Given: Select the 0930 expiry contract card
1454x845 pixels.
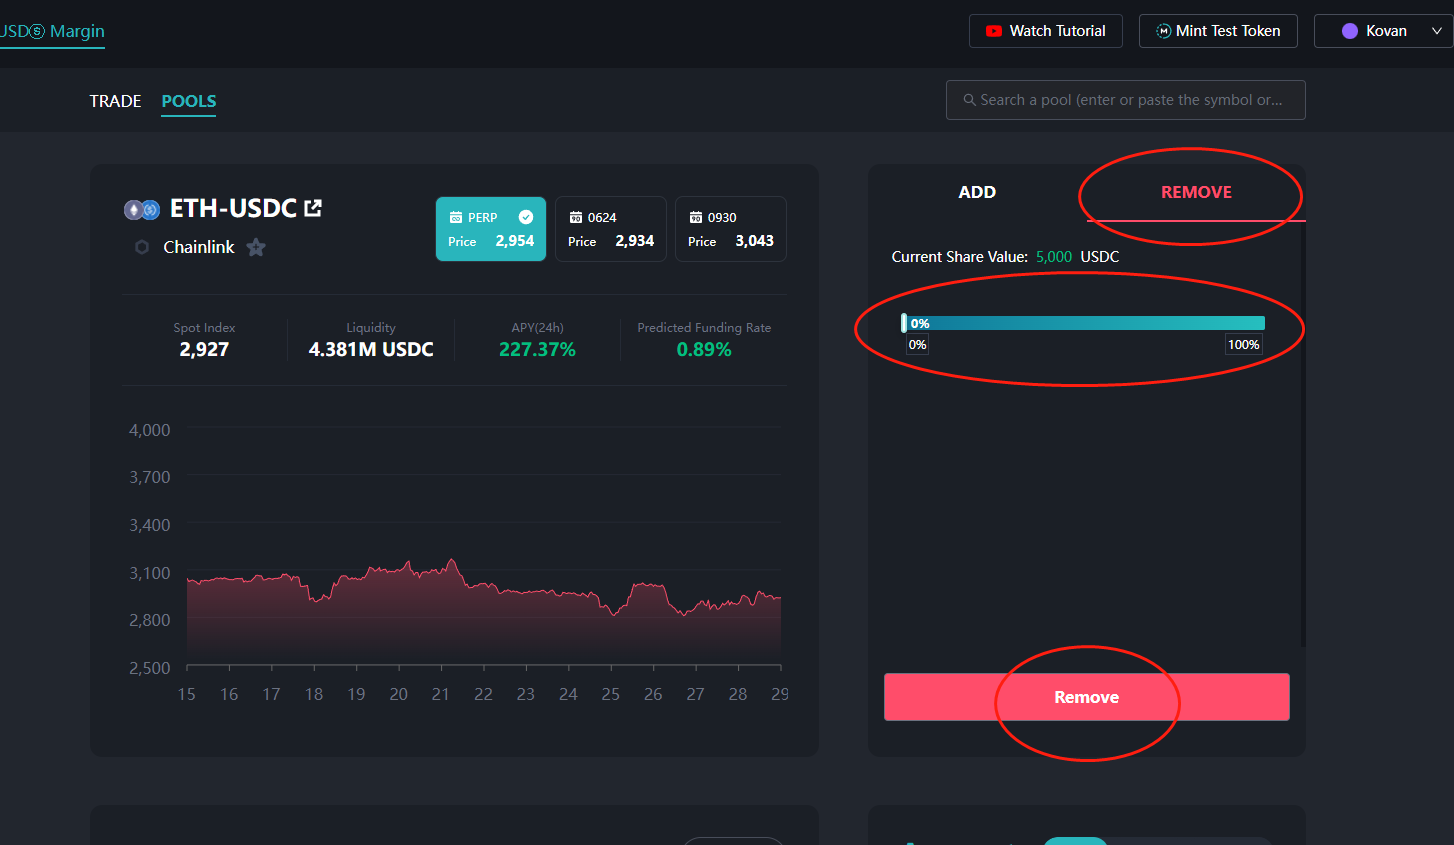Looking at the screenshot, I should pyautogui.click(x=730, y=229).
